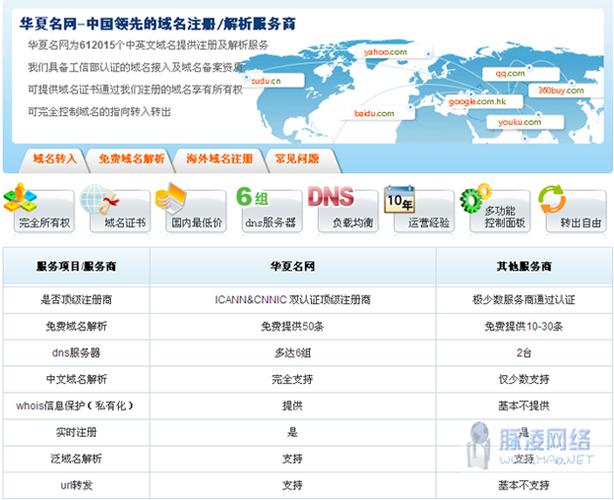Click the 其他服务商 column header
This screenshot has width=614, height=500.
coord(524,266)
